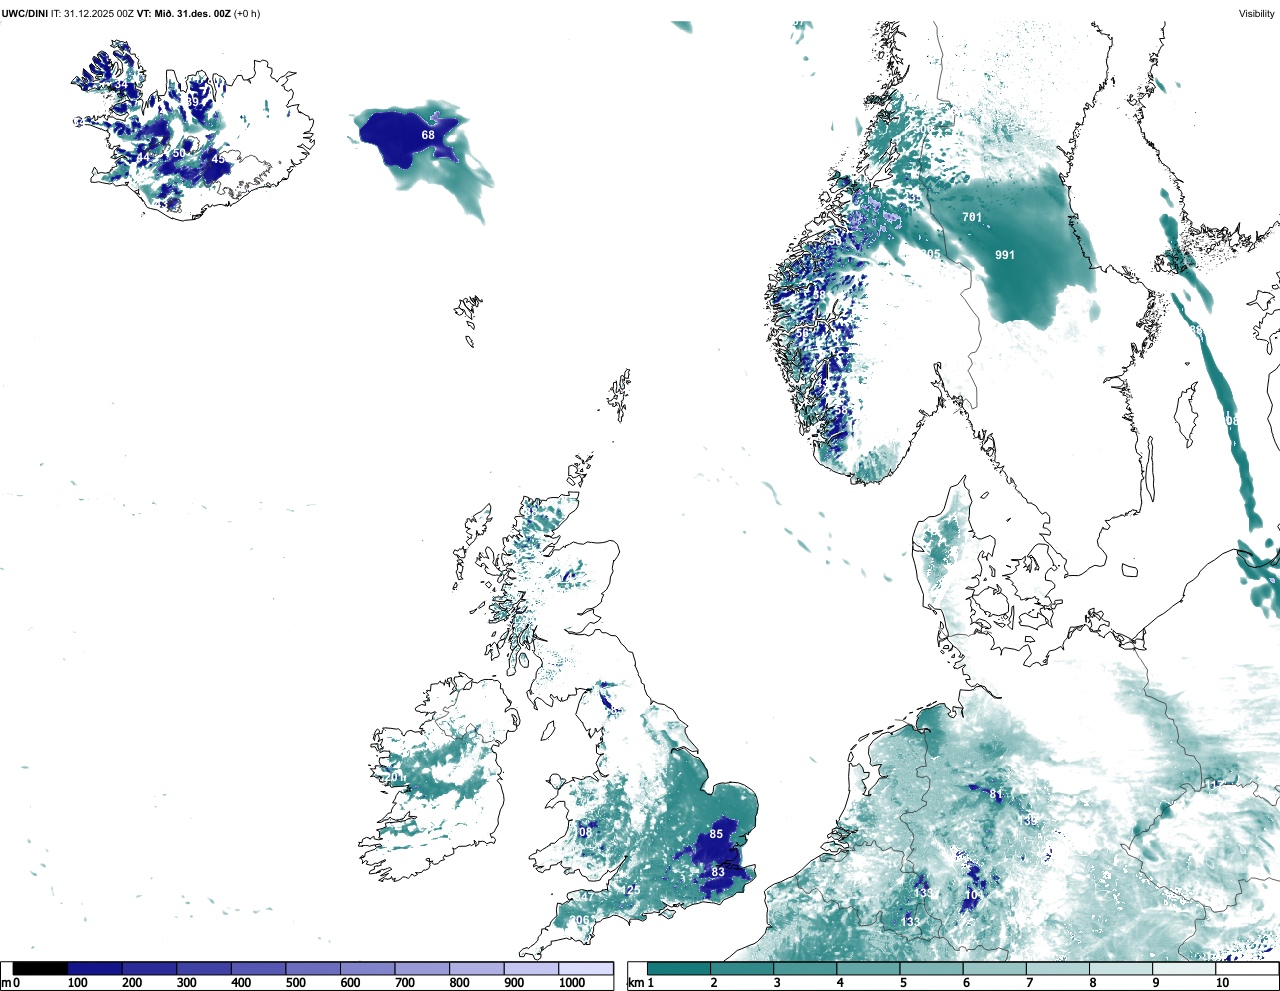The width and height of the screenshot is (1280, 991).
Task: Select the "139" value in Germany
Action: pyautogui.click(x=1028, y=821)
